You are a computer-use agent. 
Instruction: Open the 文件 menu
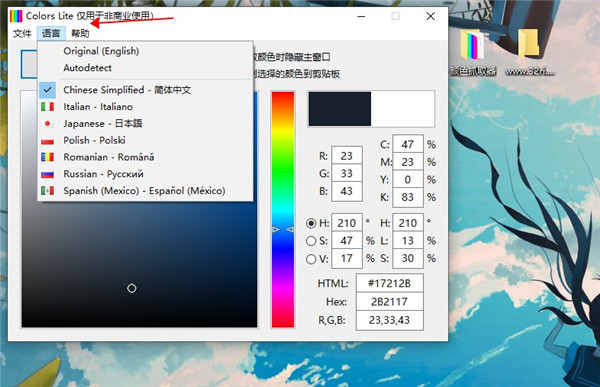22,33
